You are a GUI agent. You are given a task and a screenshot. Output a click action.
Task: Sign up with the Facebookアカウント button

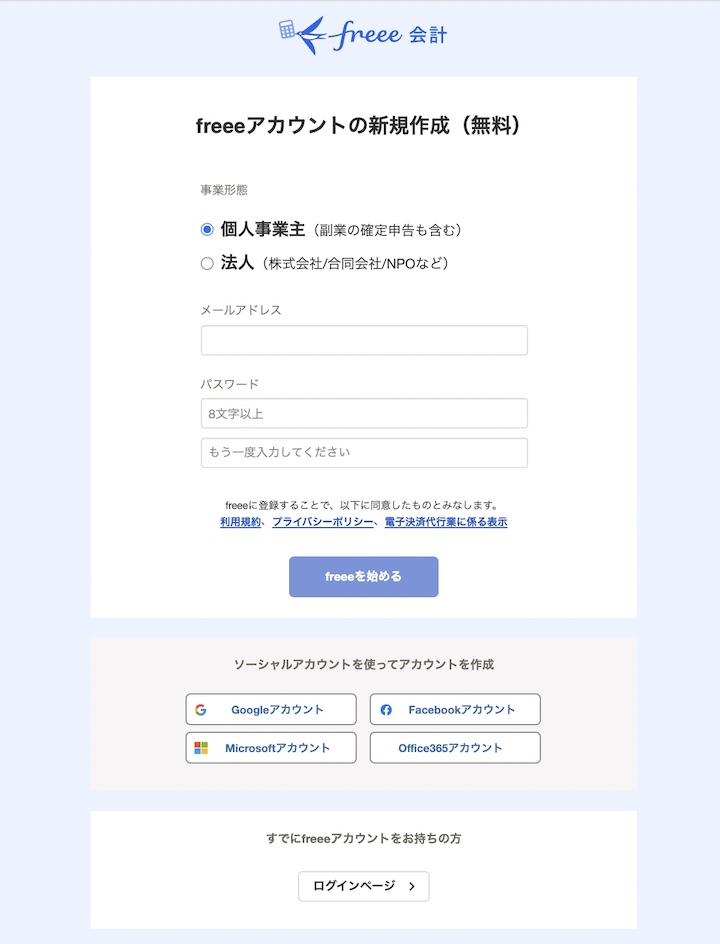coord(455,709)
